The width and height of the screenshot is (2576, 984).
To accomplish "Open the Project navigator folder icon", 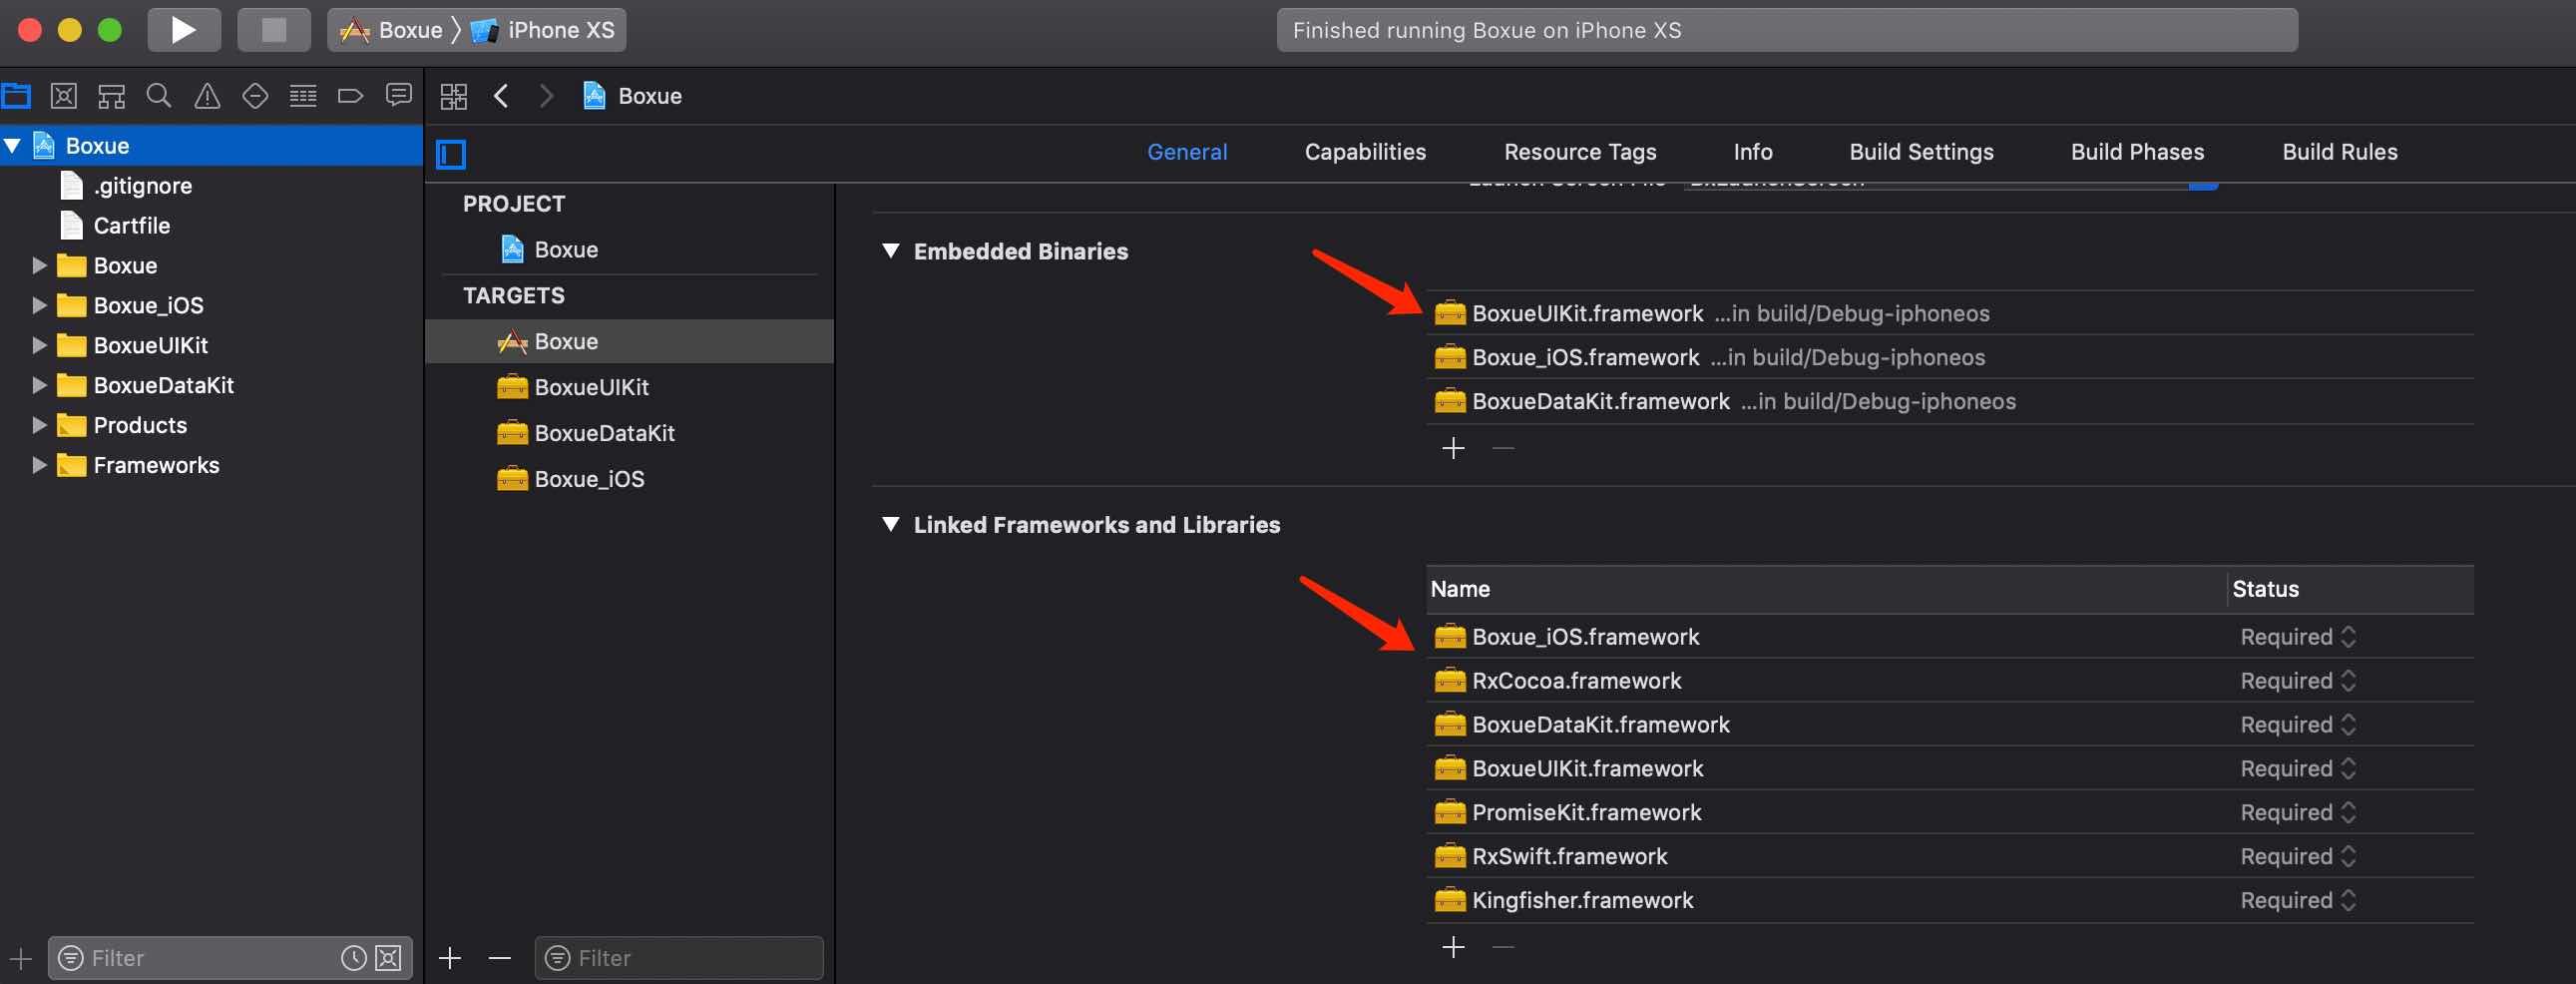I will [17, 96].
